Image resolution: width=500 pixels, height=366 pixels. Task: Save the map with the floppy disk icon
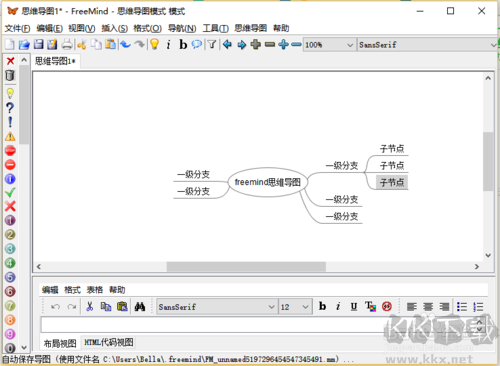[x=38, y=44]
